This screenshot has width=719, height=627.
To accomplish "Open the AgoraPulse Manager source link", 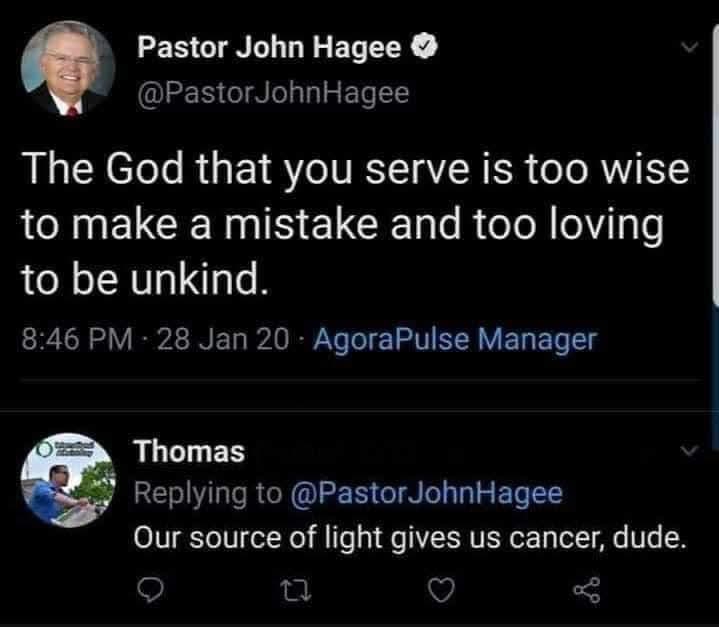I will click(455, 340).
